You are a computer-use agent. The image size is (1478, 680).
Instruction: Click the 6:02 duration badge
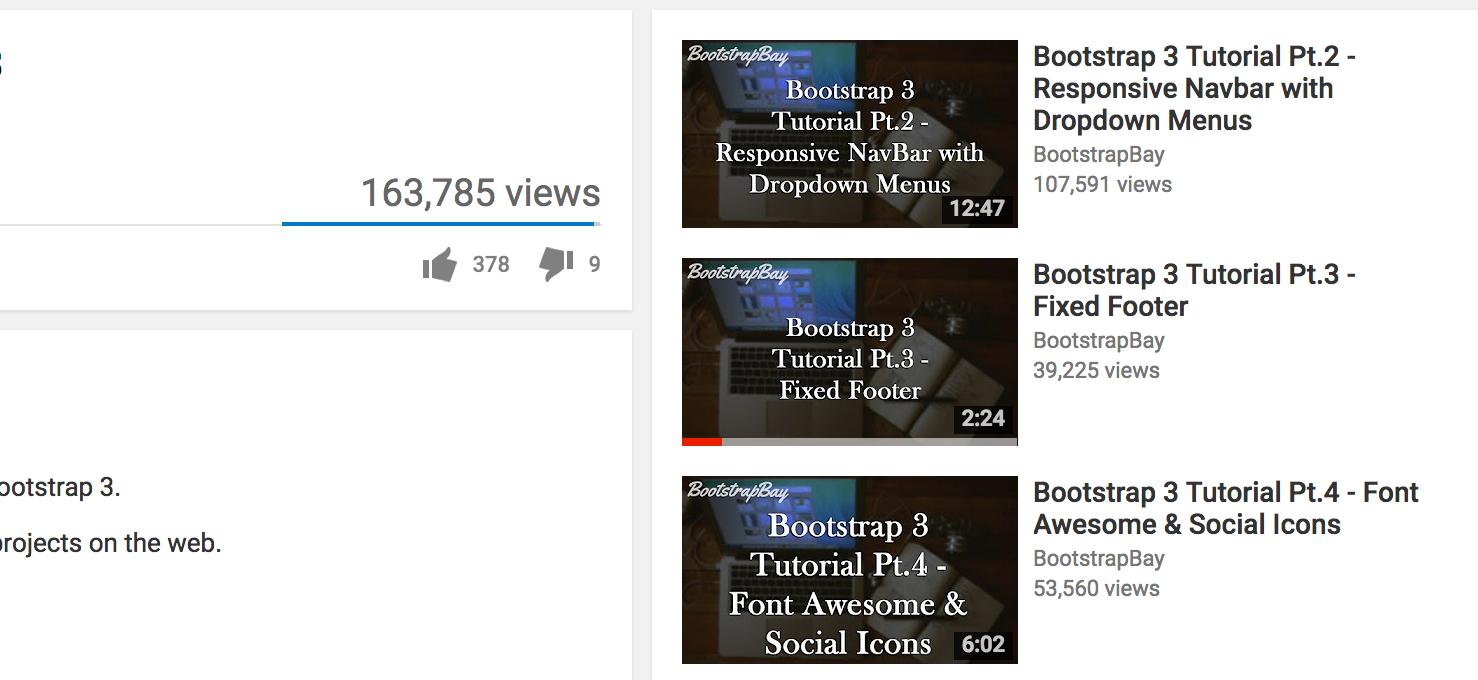(x=983, y=645)
